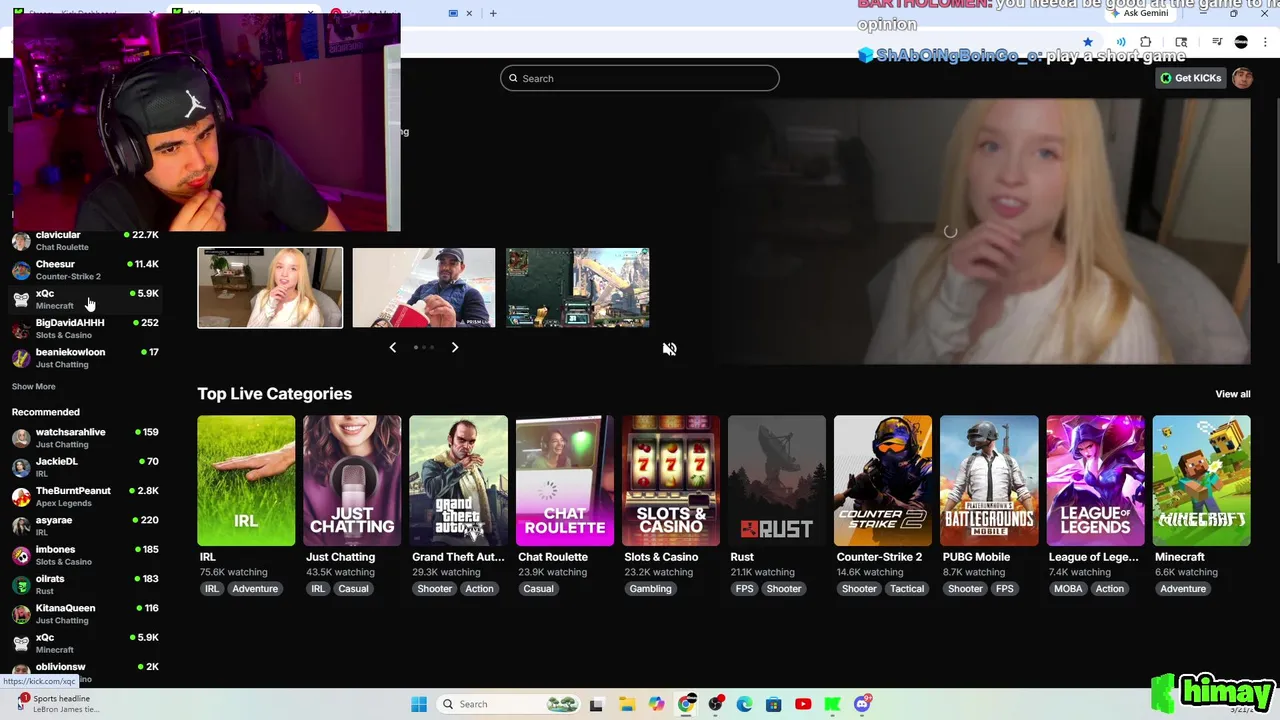Open YouTube app from the taskbar
The width and height of the screenshot is (1280, 720).
pos(803,704)
